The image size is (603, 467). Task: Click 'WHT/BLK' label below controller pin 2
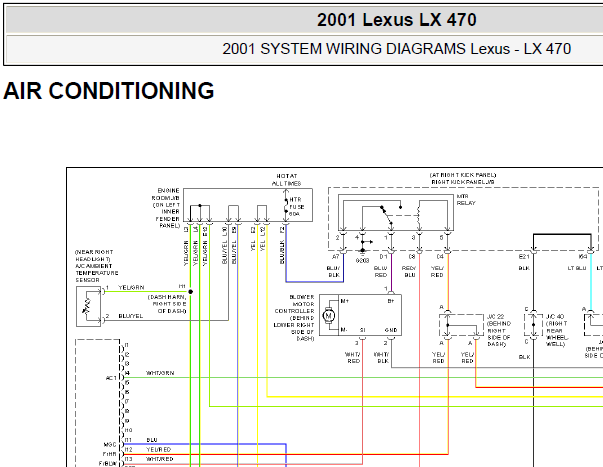(x=382, y=357)
